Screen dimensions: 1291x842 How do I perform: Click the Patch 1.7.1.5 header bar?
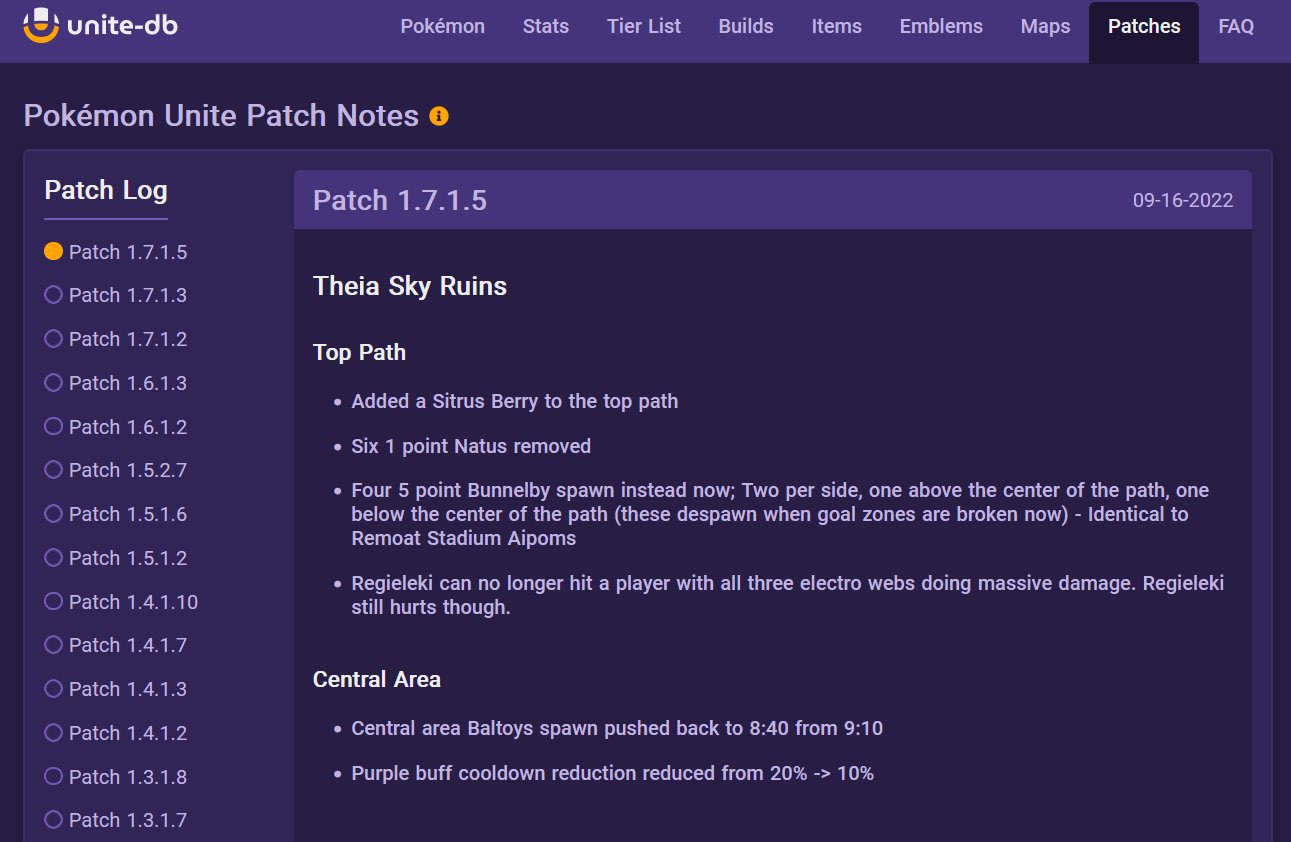pyautogui.click(x=772, y=200)
